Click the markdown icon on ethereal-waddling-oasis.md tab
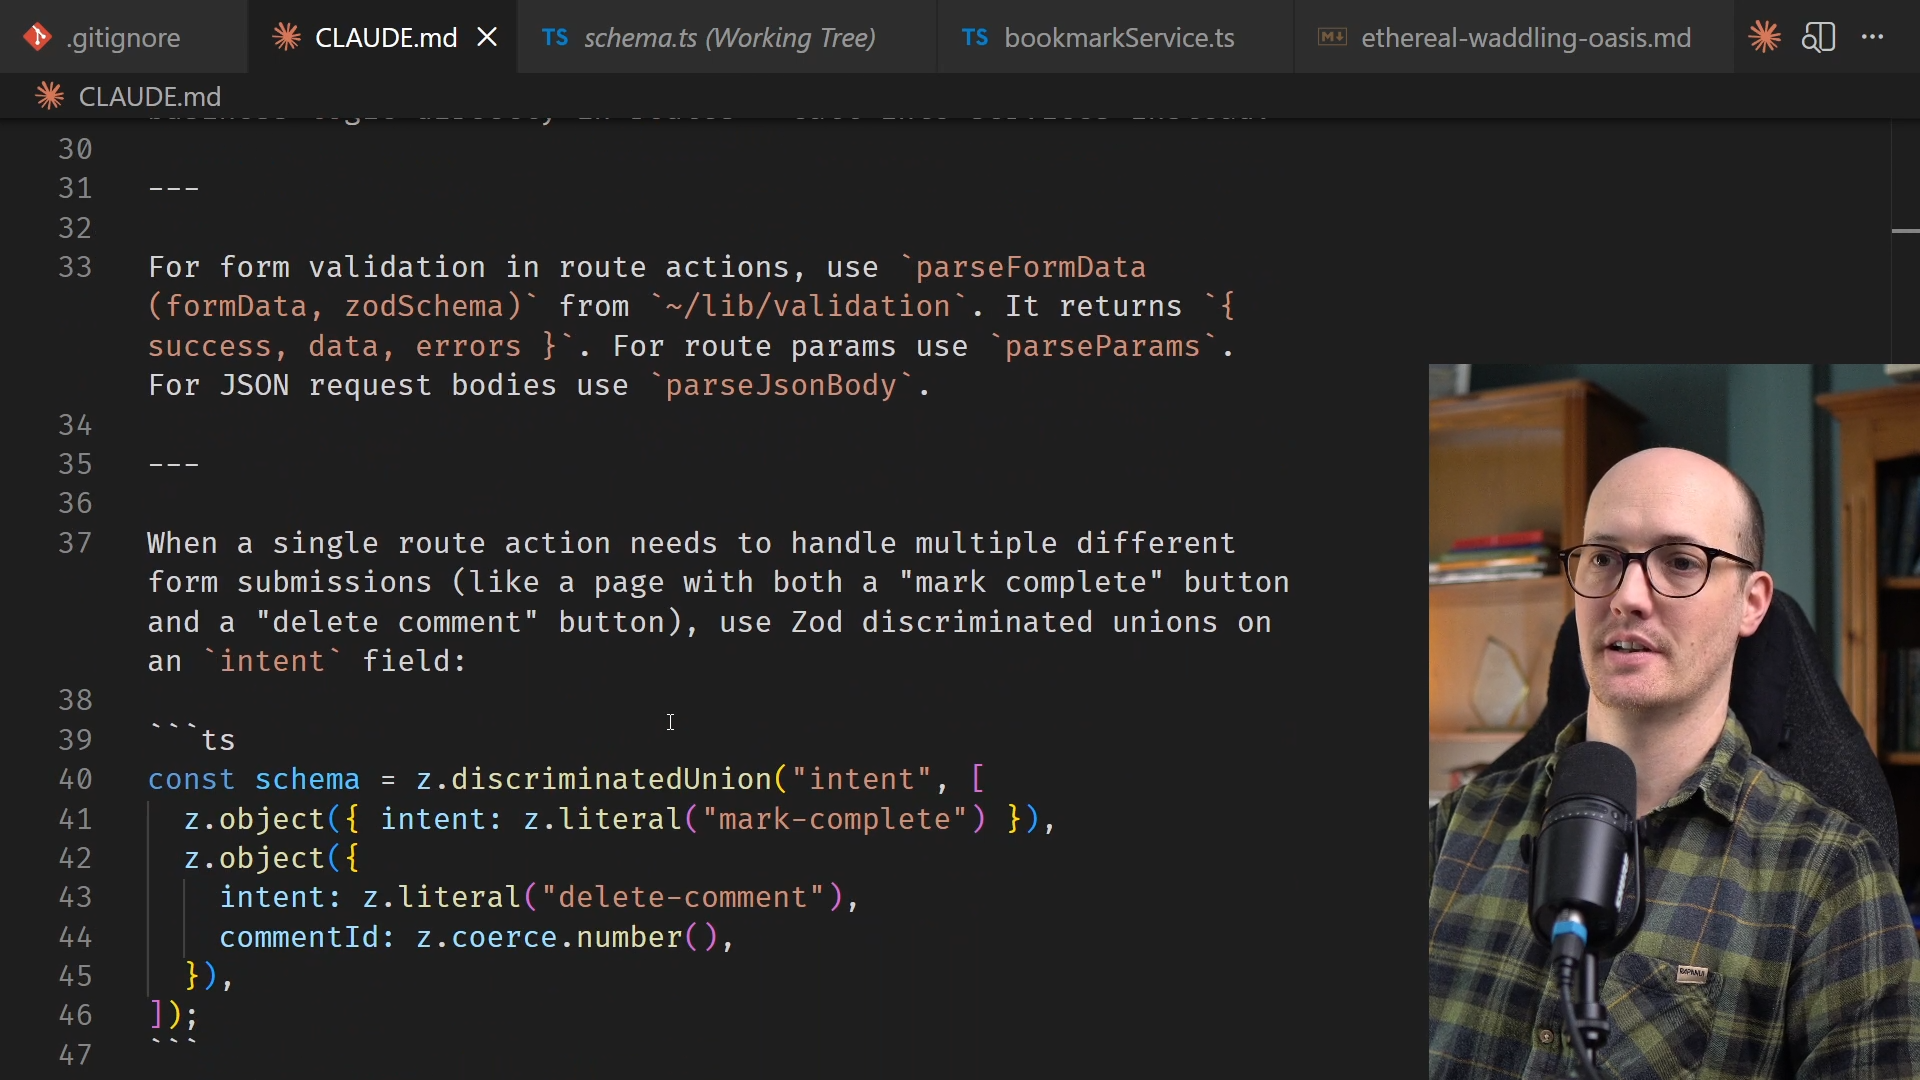 pos(1332,37)
